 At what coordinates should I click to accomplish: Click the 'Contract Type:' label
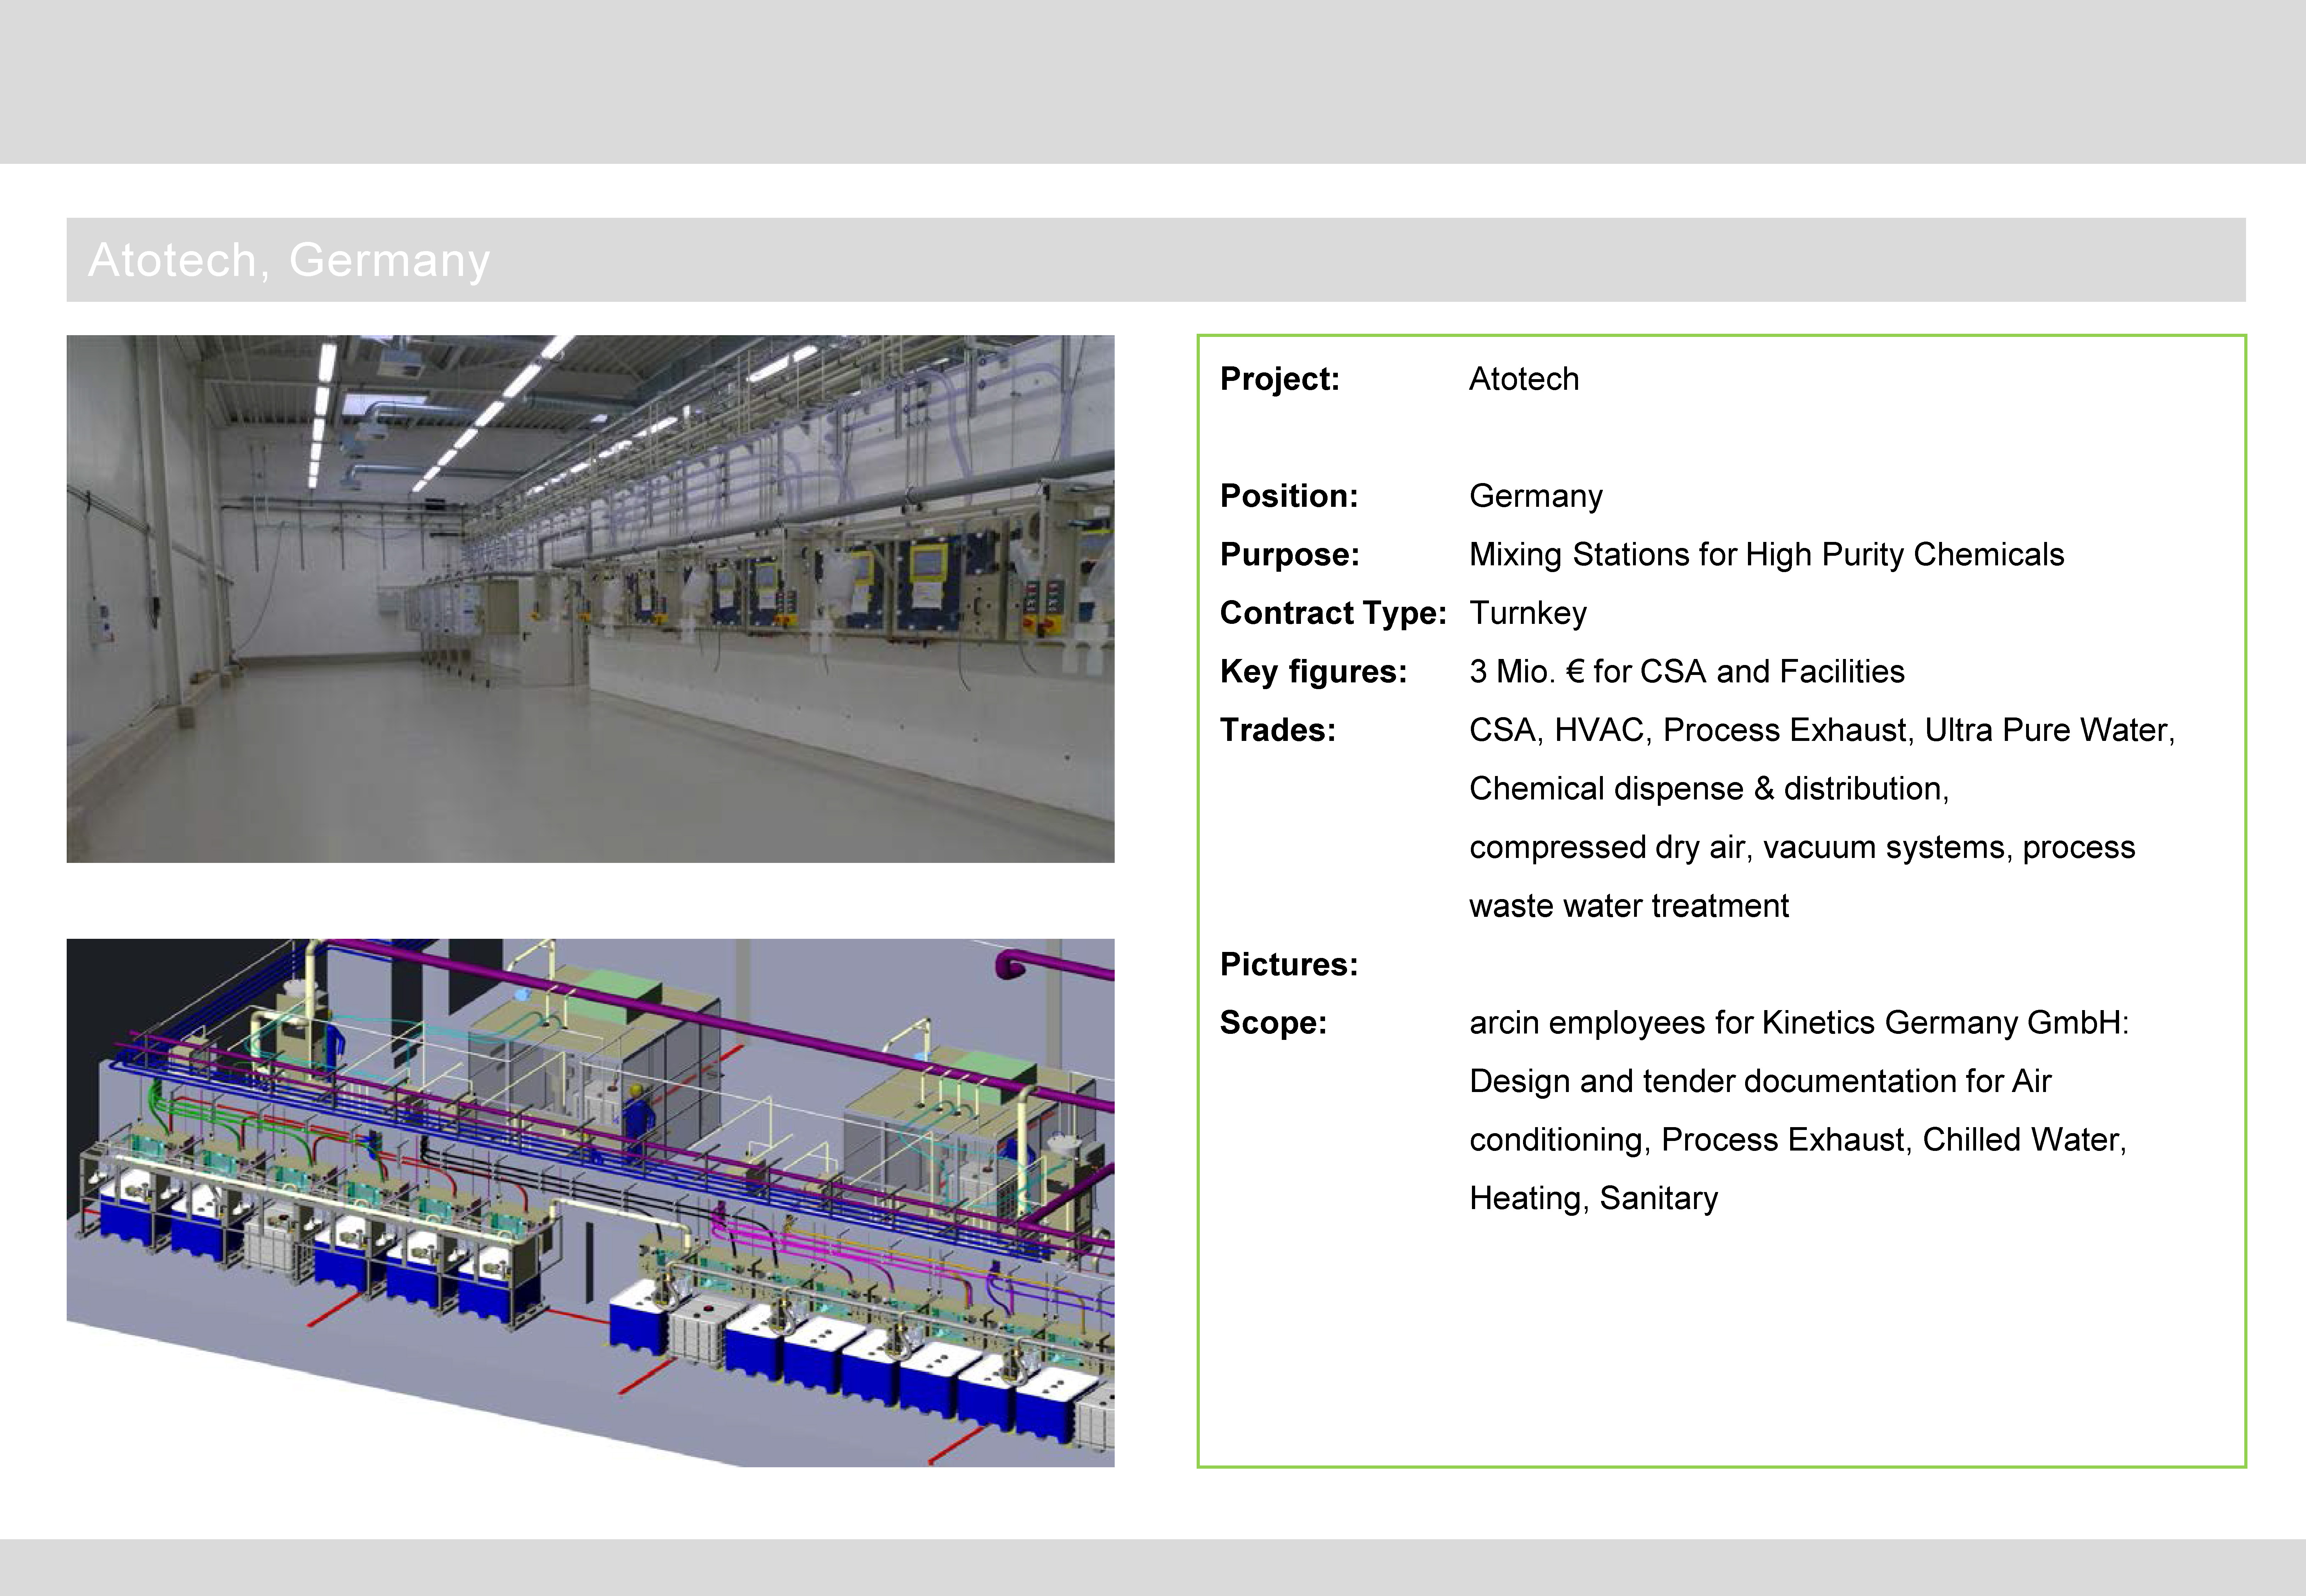point(1333,613)
